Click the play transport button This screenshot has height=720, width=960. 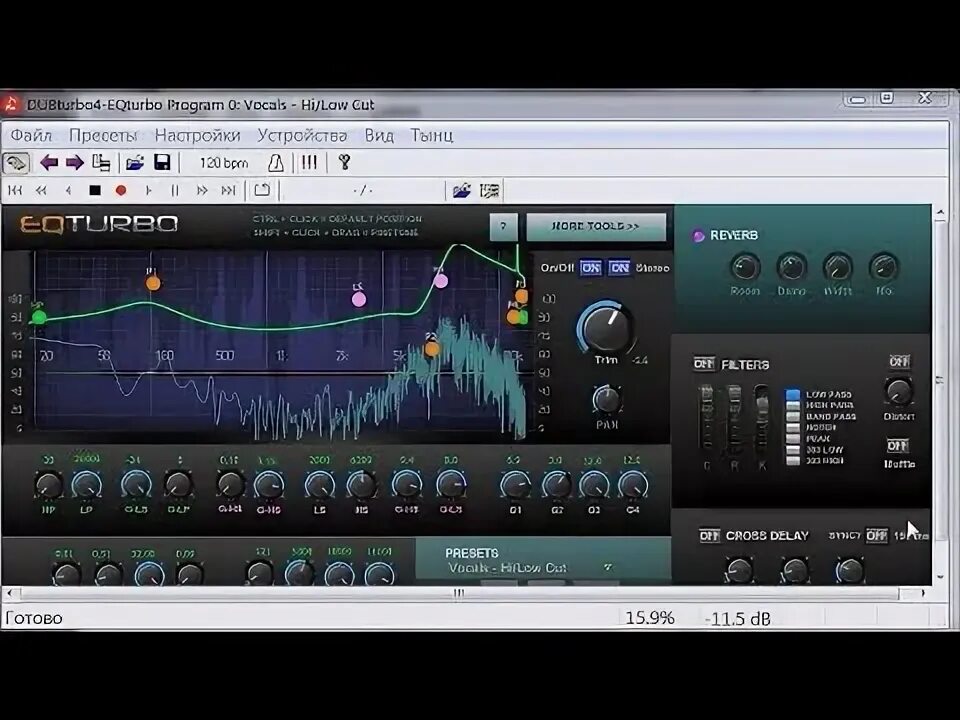[148, 191]
